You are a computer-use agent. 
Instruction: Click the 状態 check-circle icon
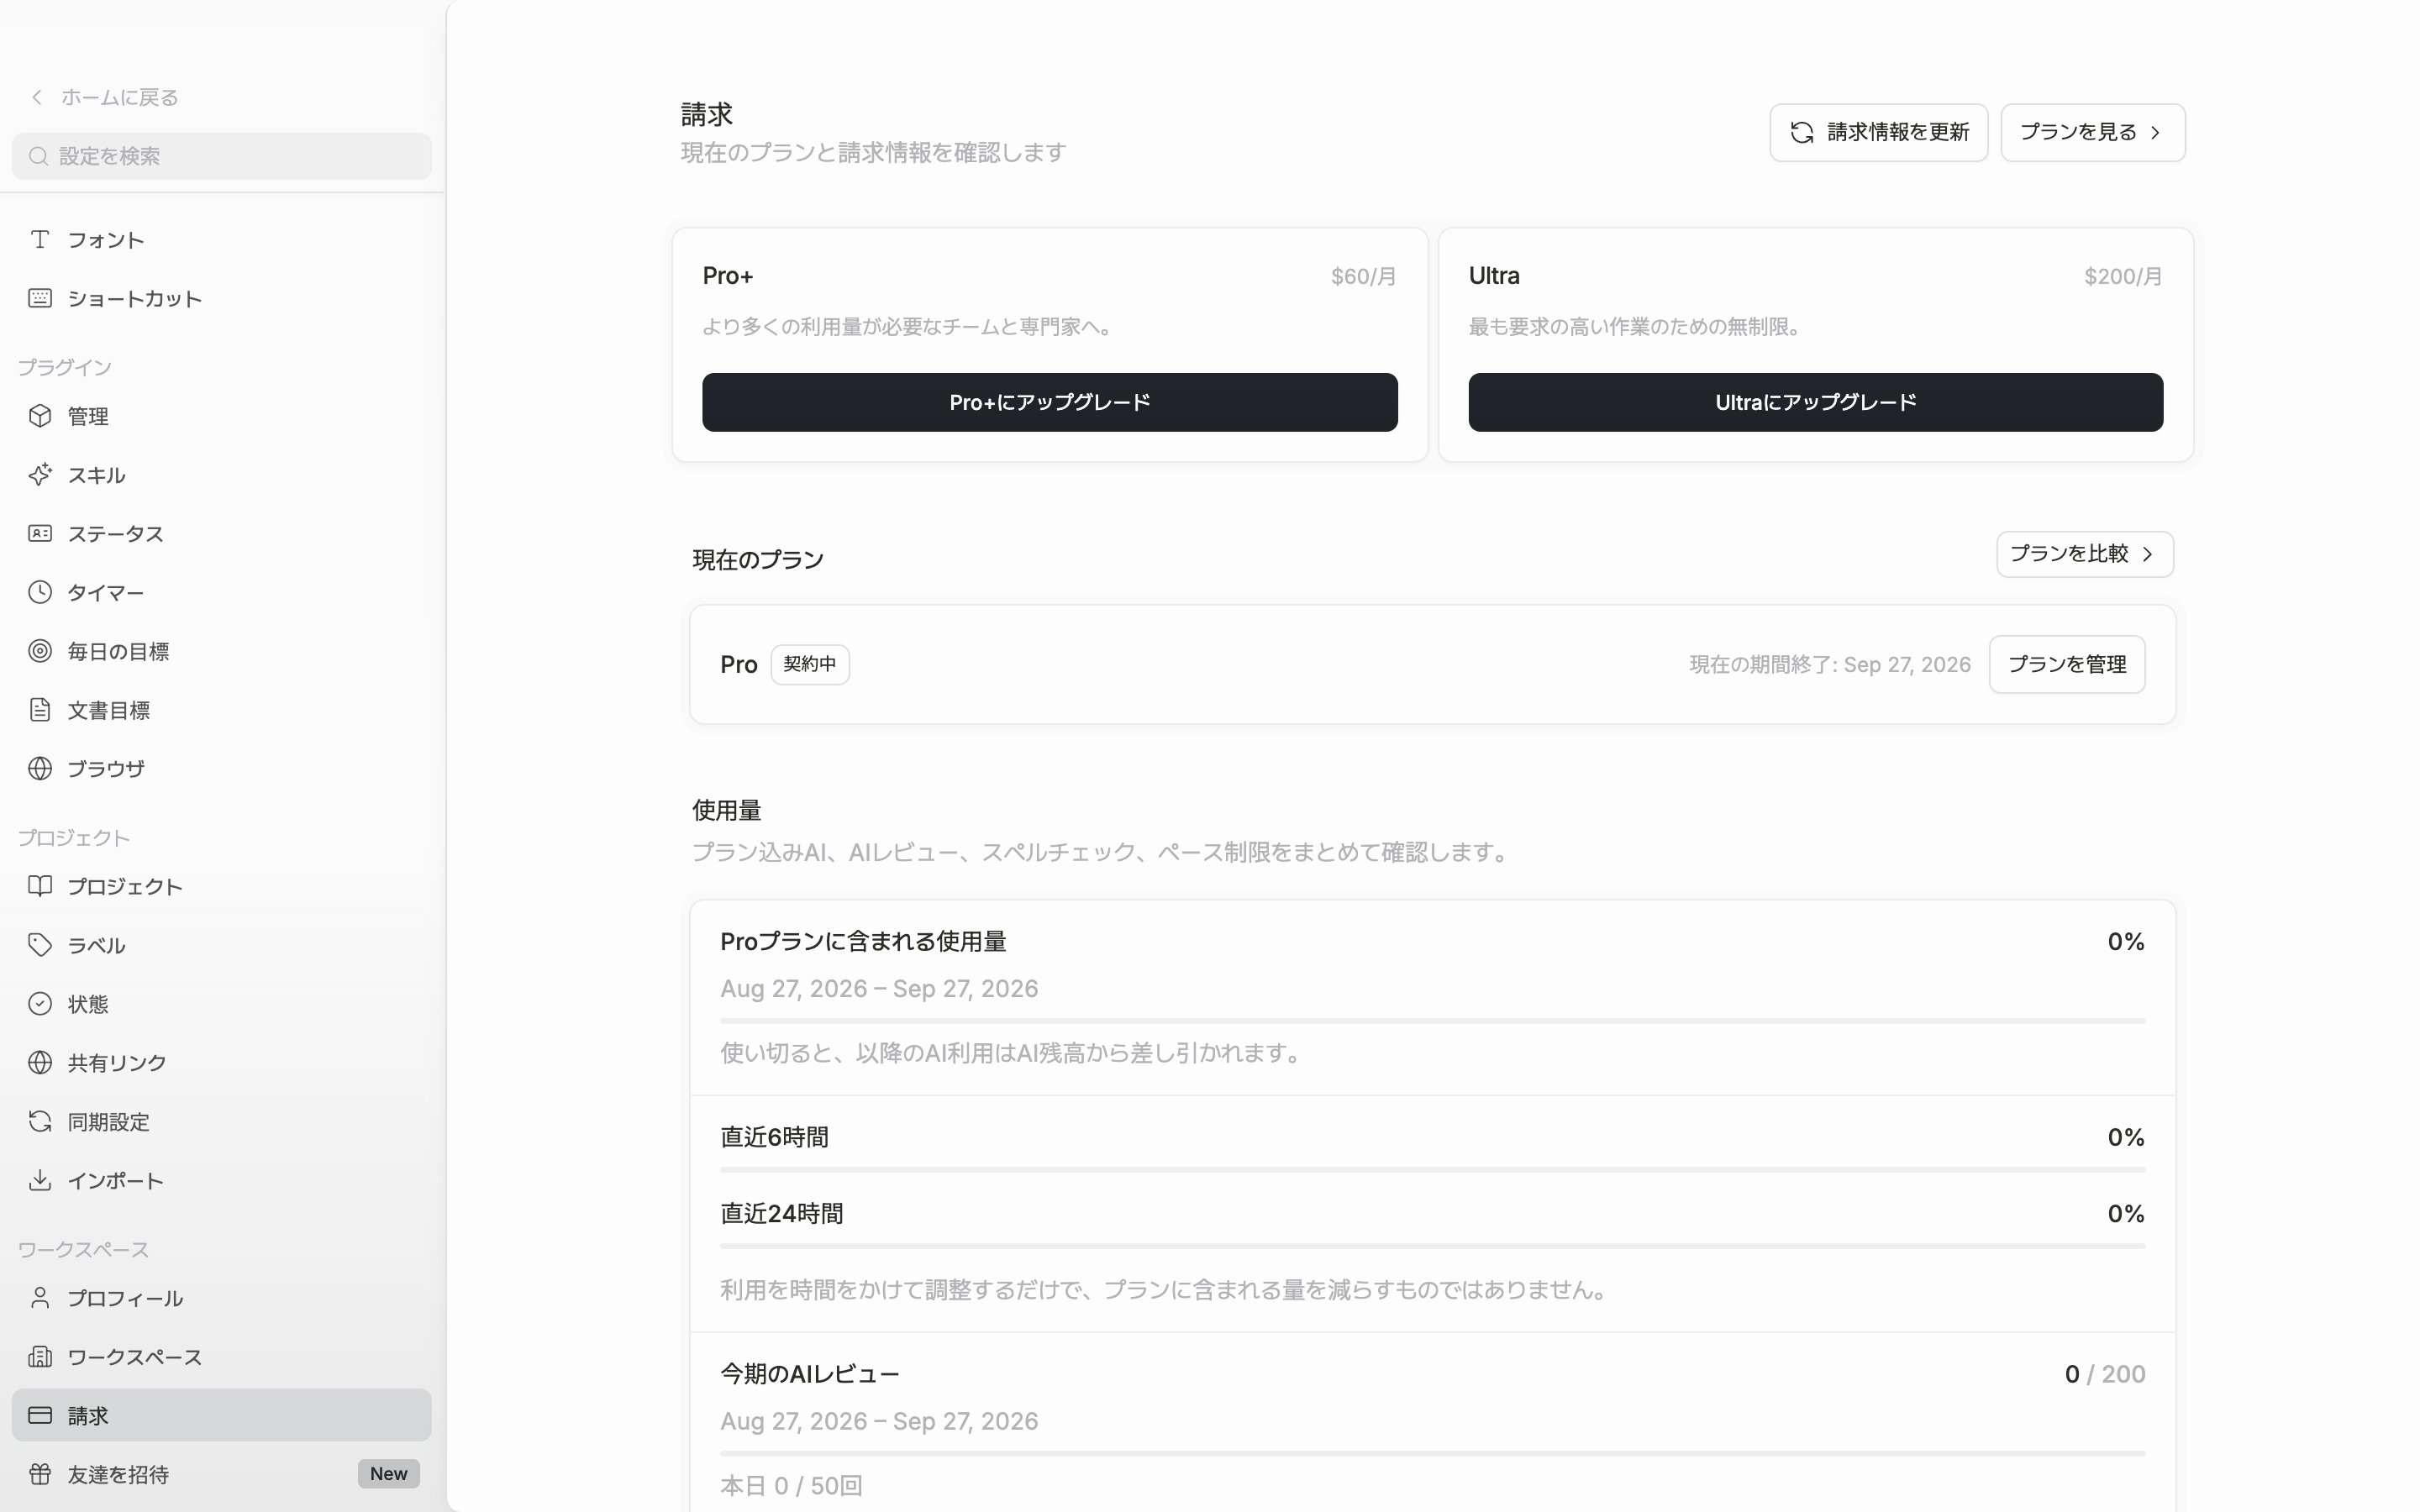pyautogui.click(x=40, y=1004)
